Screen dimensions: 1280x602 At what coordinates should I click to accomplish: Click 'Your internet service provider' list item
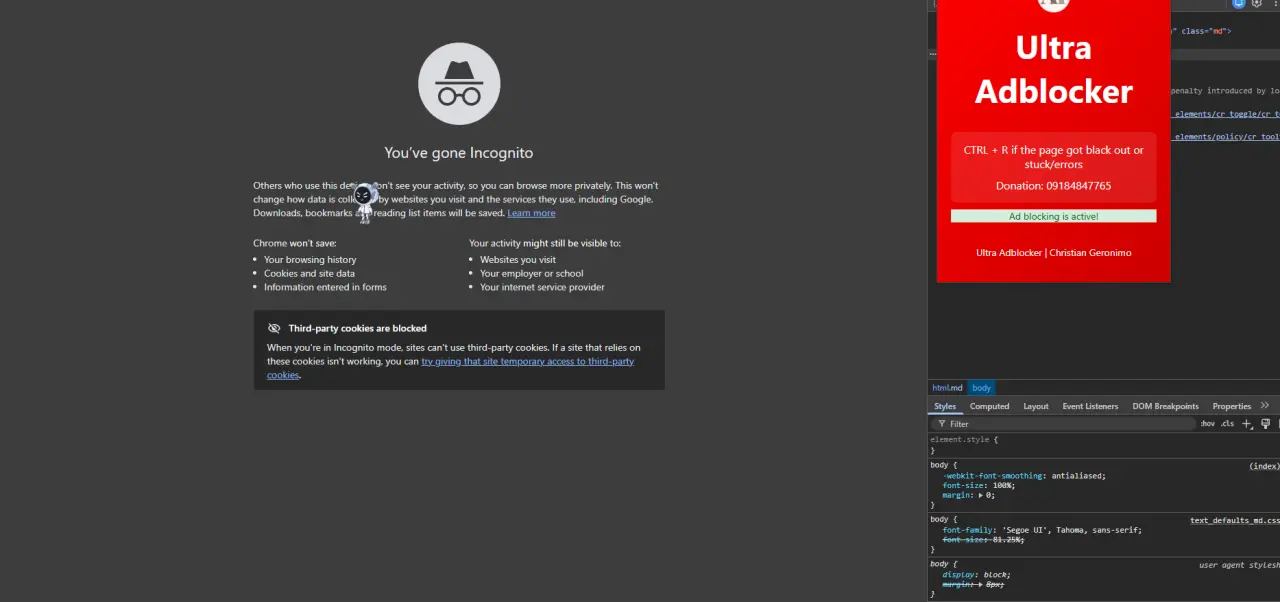pos(542,287)
